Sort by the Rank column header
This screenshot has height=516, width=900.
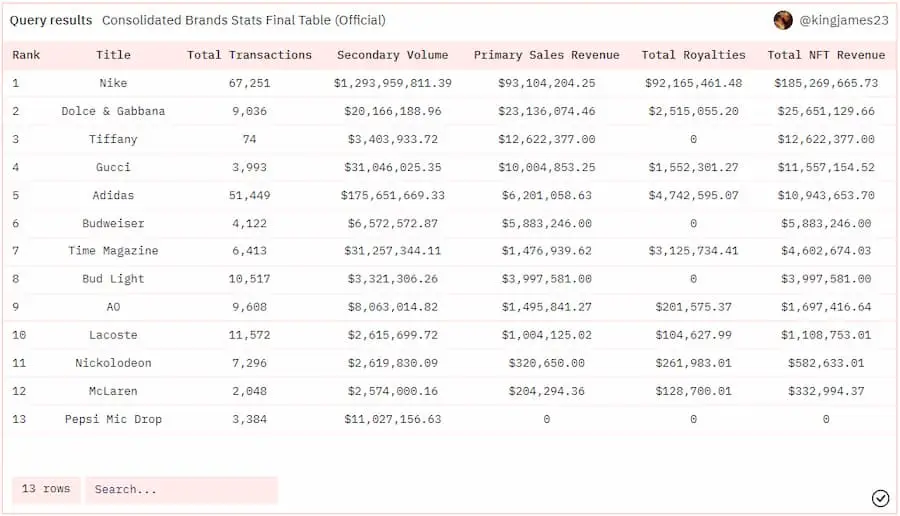pyautogui.click(x=27, y=55)
